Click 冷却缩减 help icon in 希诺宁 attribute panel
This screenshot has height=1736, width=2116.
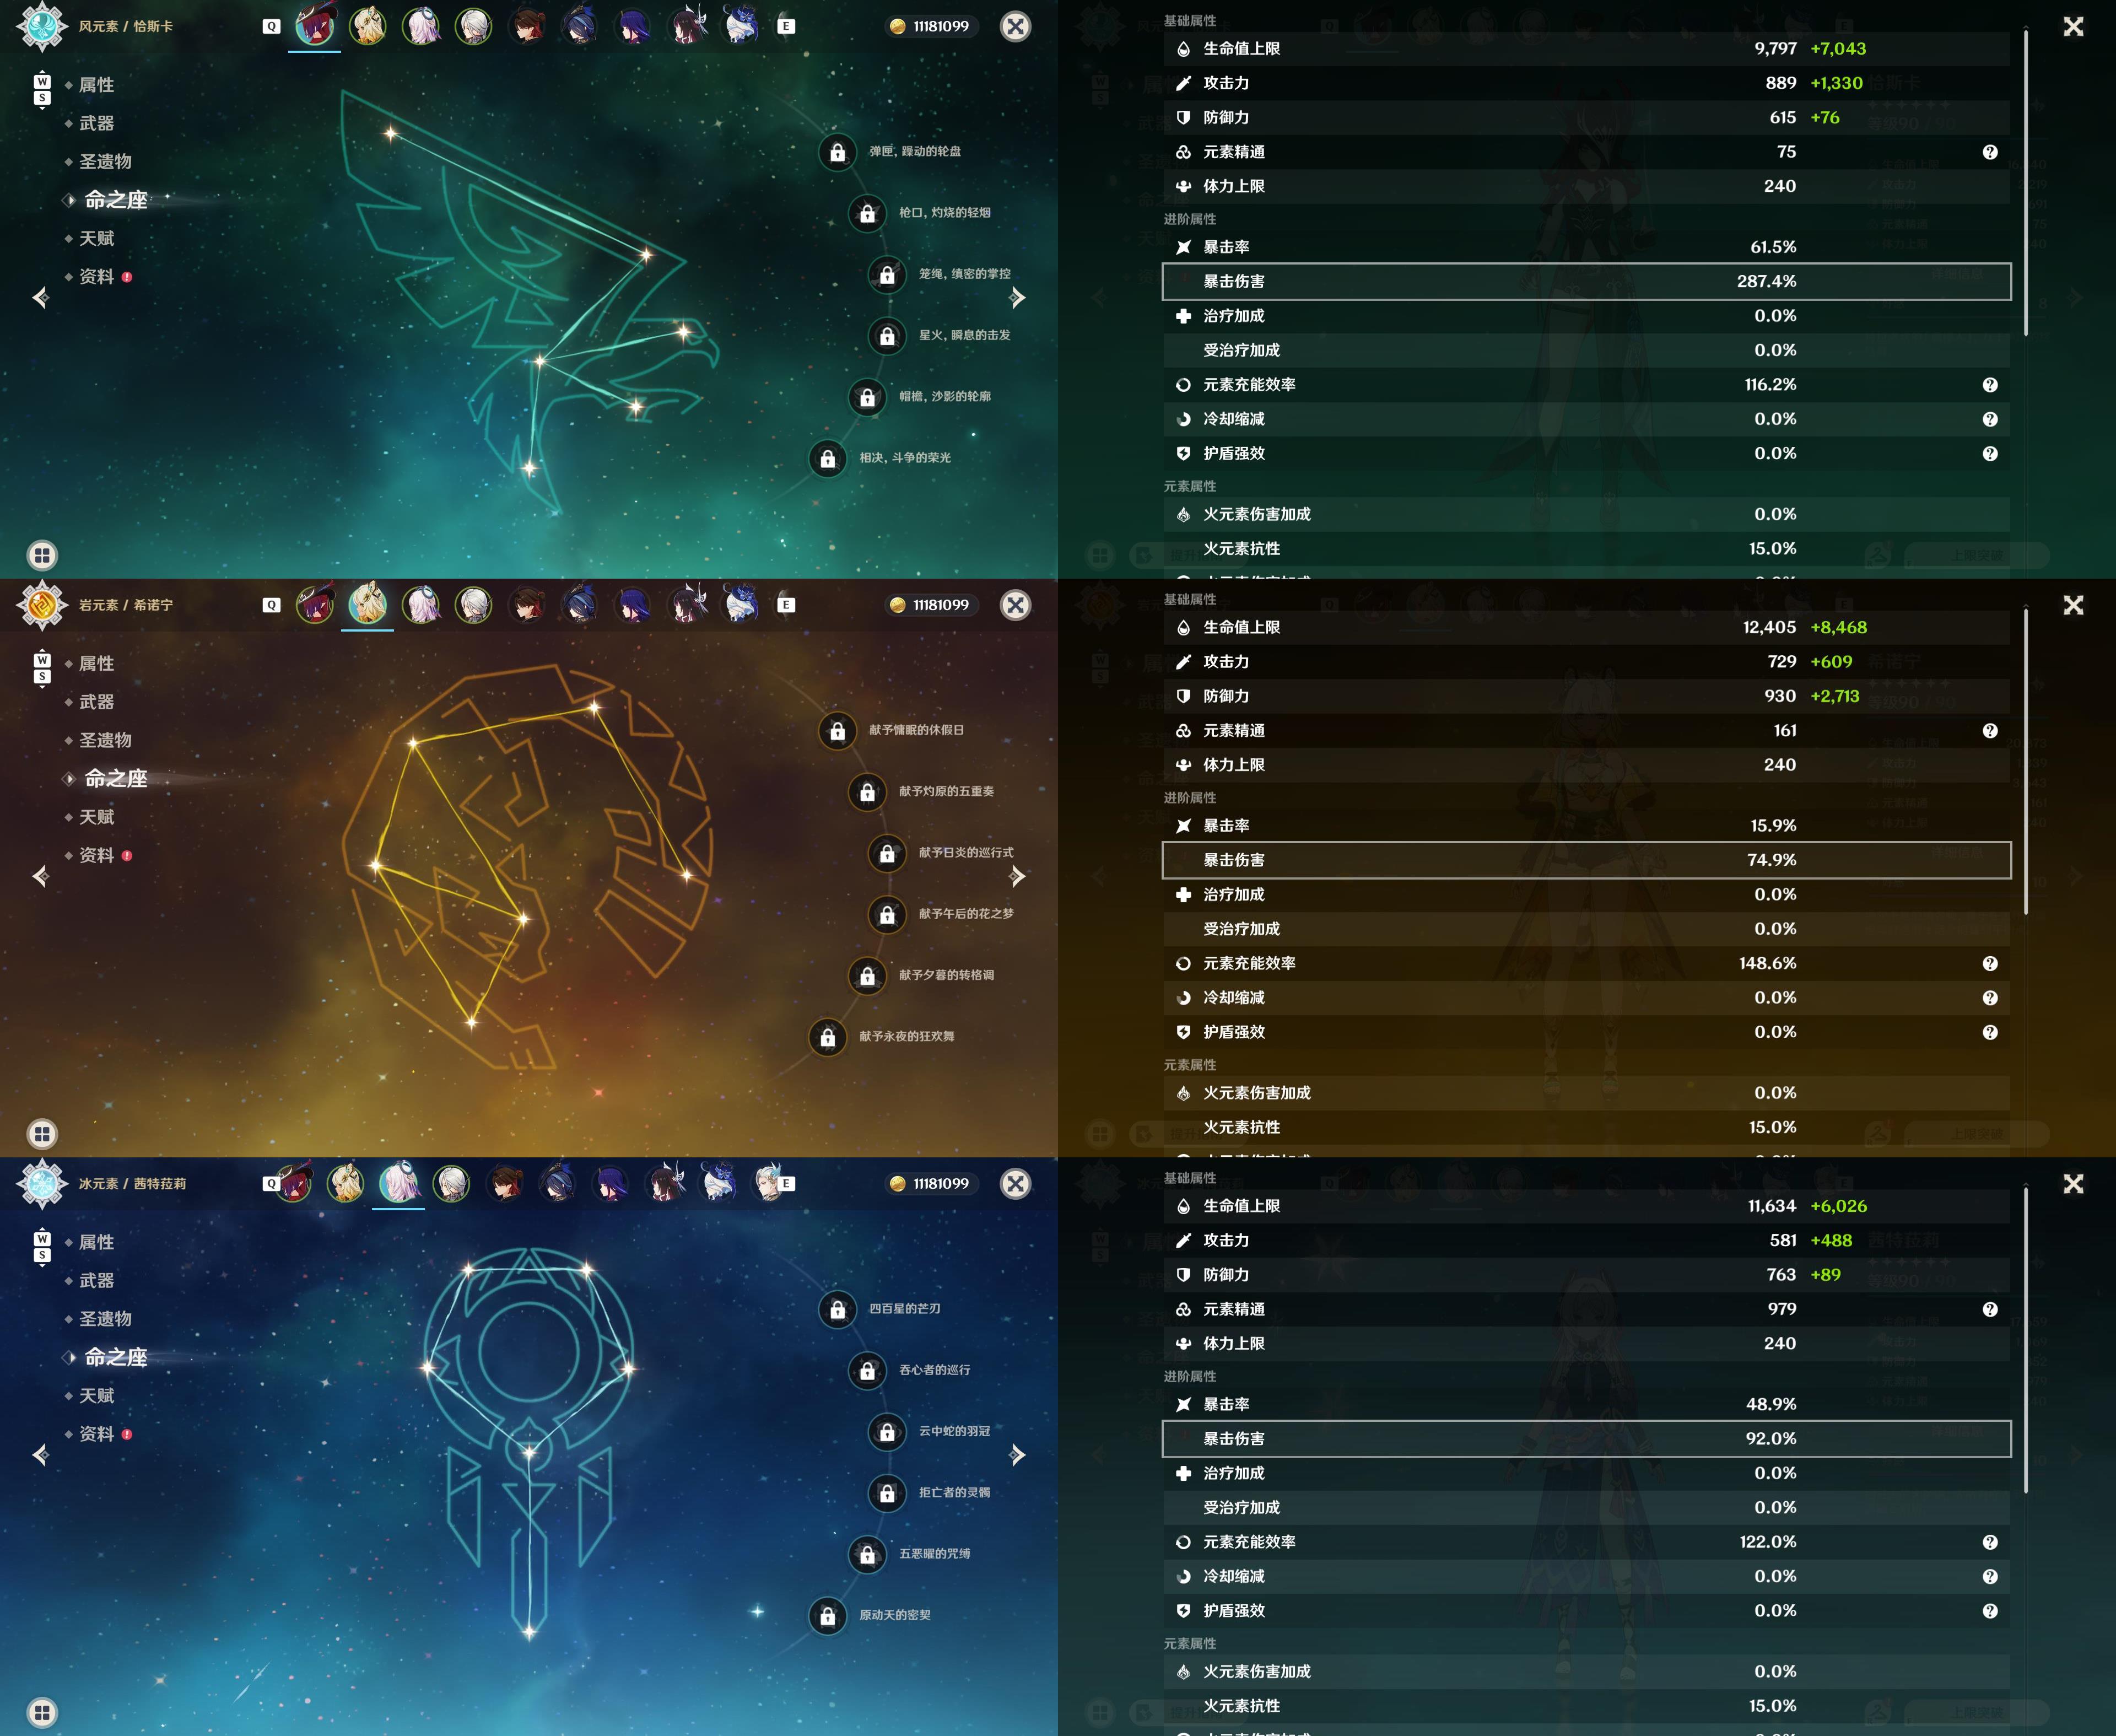click(x=1990, y=998)
